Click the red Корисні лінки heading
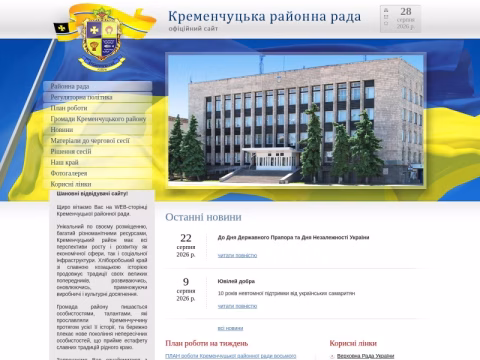The image size is (480, 360). (x=353, y=343)
